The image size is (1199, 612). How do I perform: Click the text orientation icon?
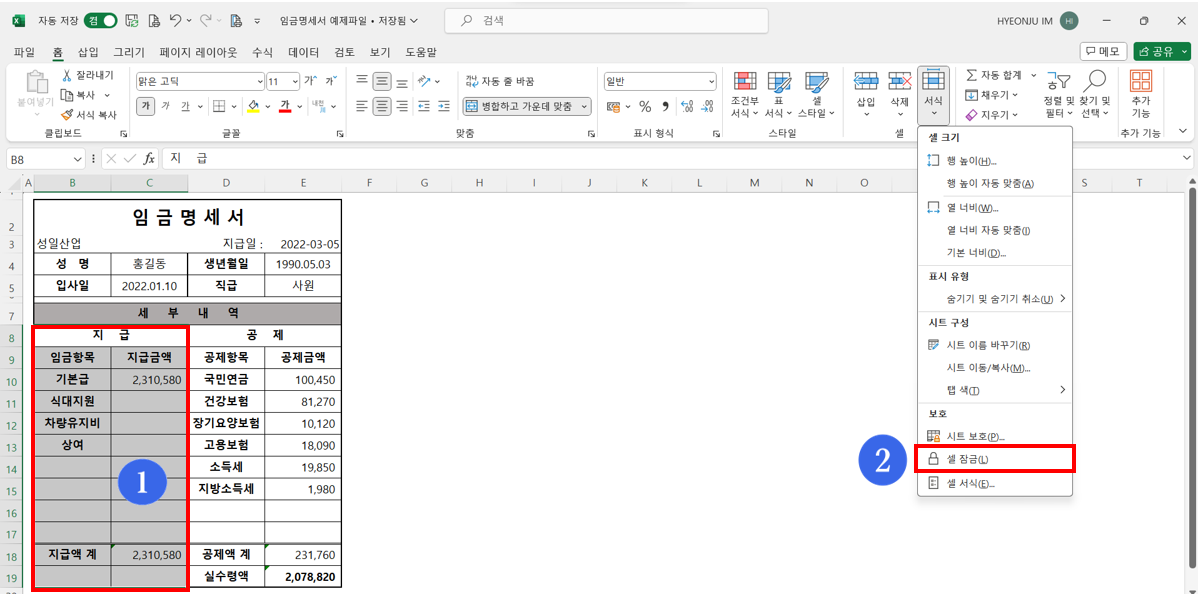click(x=424, y=81)
